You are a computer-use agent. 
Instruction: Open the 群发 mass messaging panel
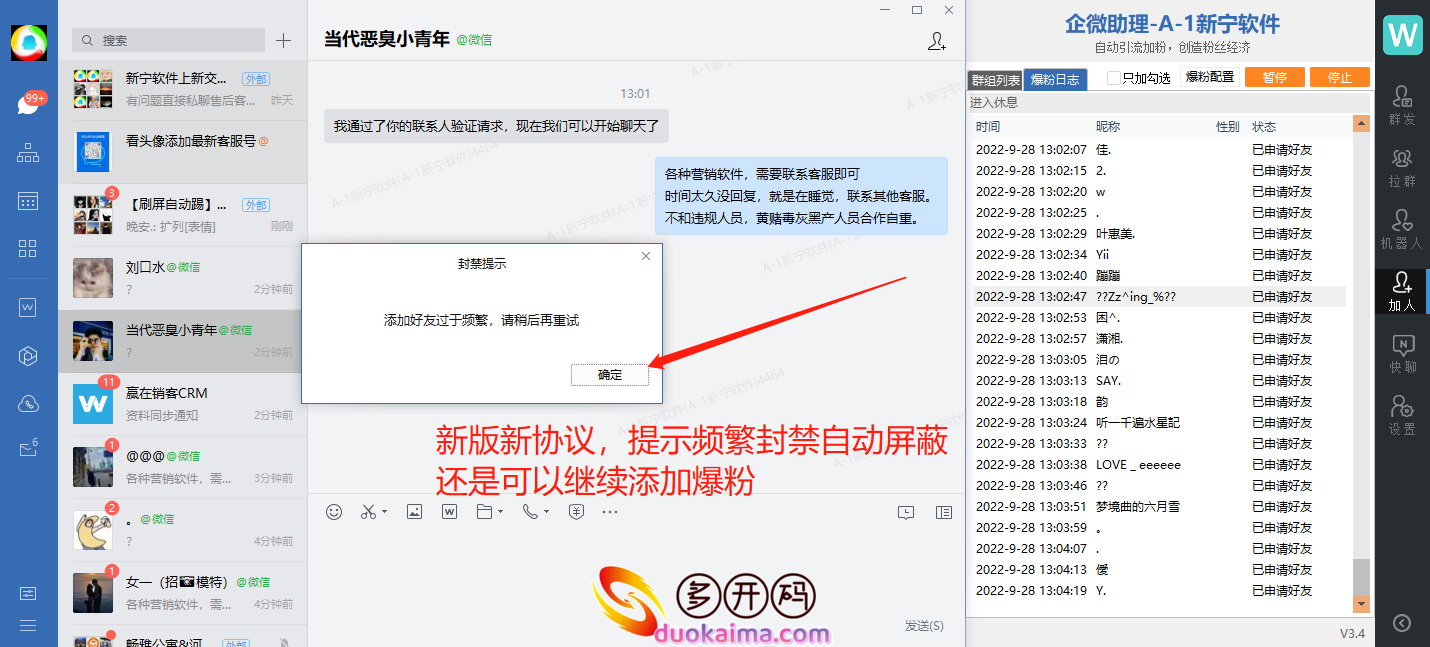[1402, 104]
